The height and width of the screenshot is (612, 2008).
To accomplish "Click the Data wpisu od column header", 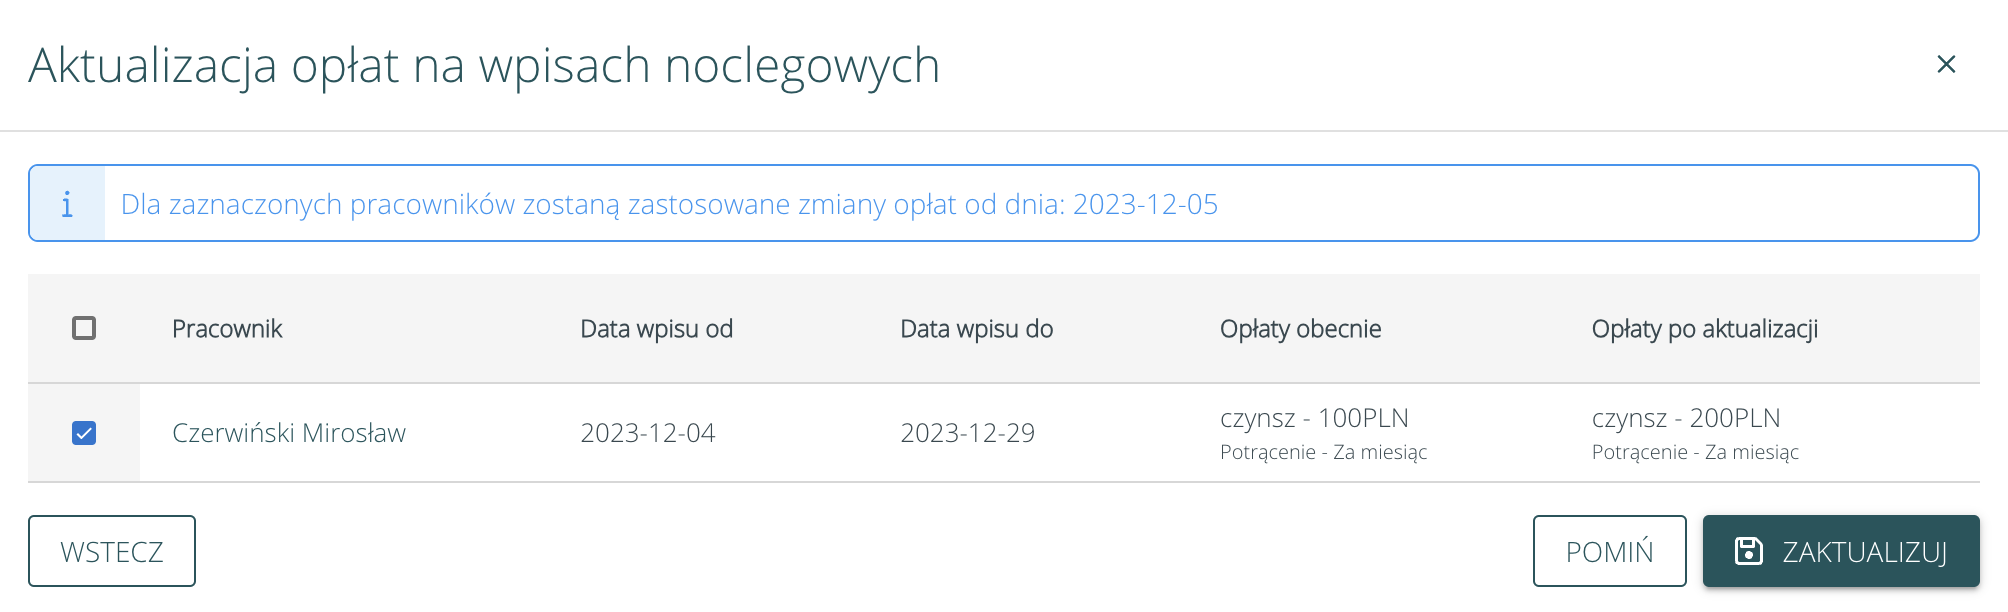I will pos(656,329).
